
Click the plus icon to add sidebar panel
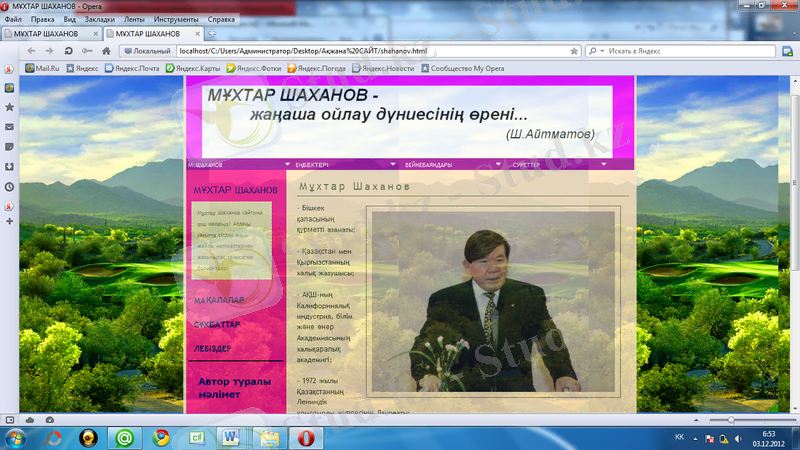click(9, 221)
